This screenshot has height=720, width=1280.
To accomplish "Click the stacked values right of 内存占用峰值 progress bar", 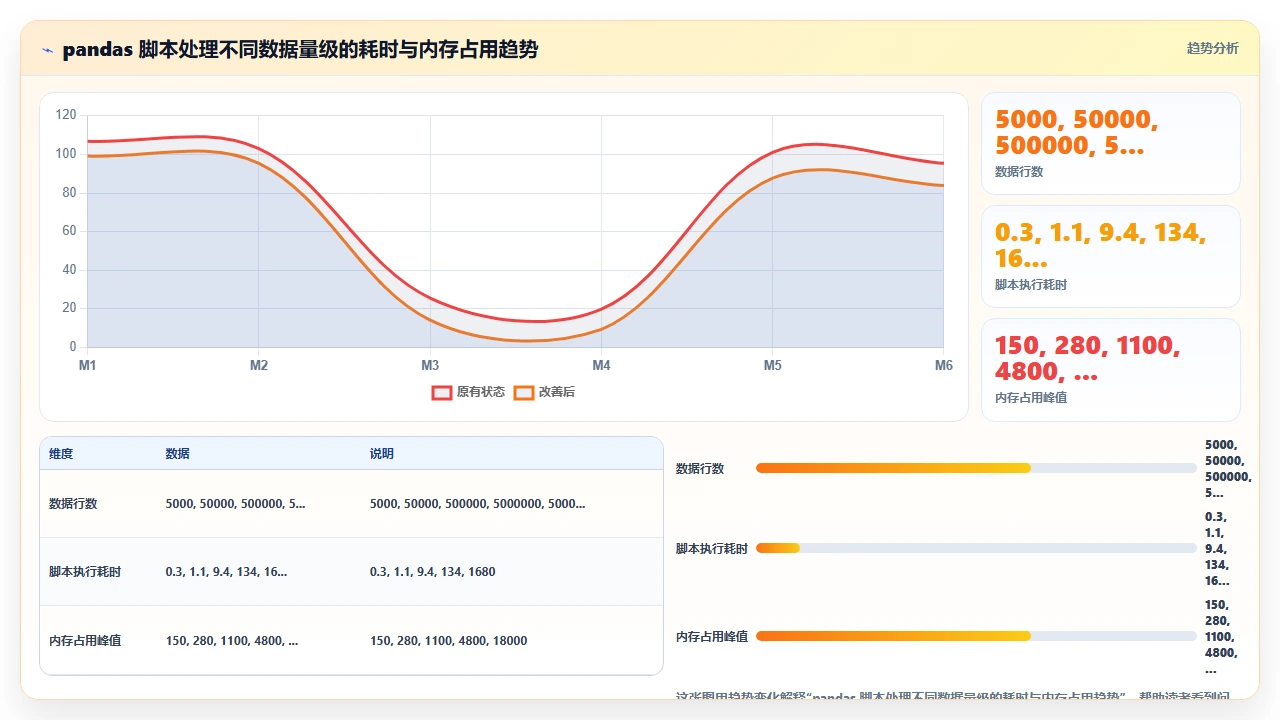I will click(1221, 636).
